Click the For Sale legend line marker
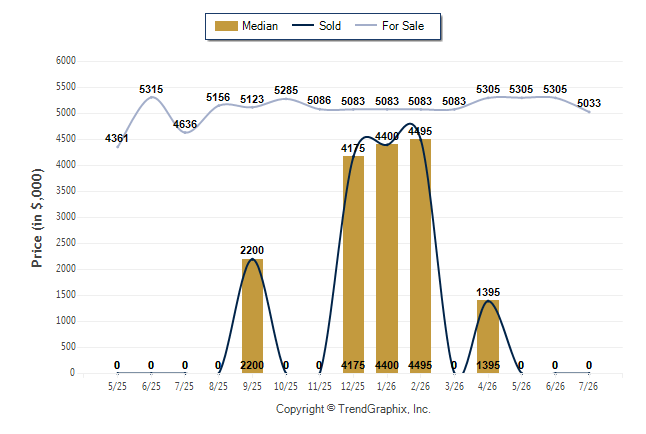The width and height of the screenshot is (646, 434). pyautogui.click(x=366, y=25)
